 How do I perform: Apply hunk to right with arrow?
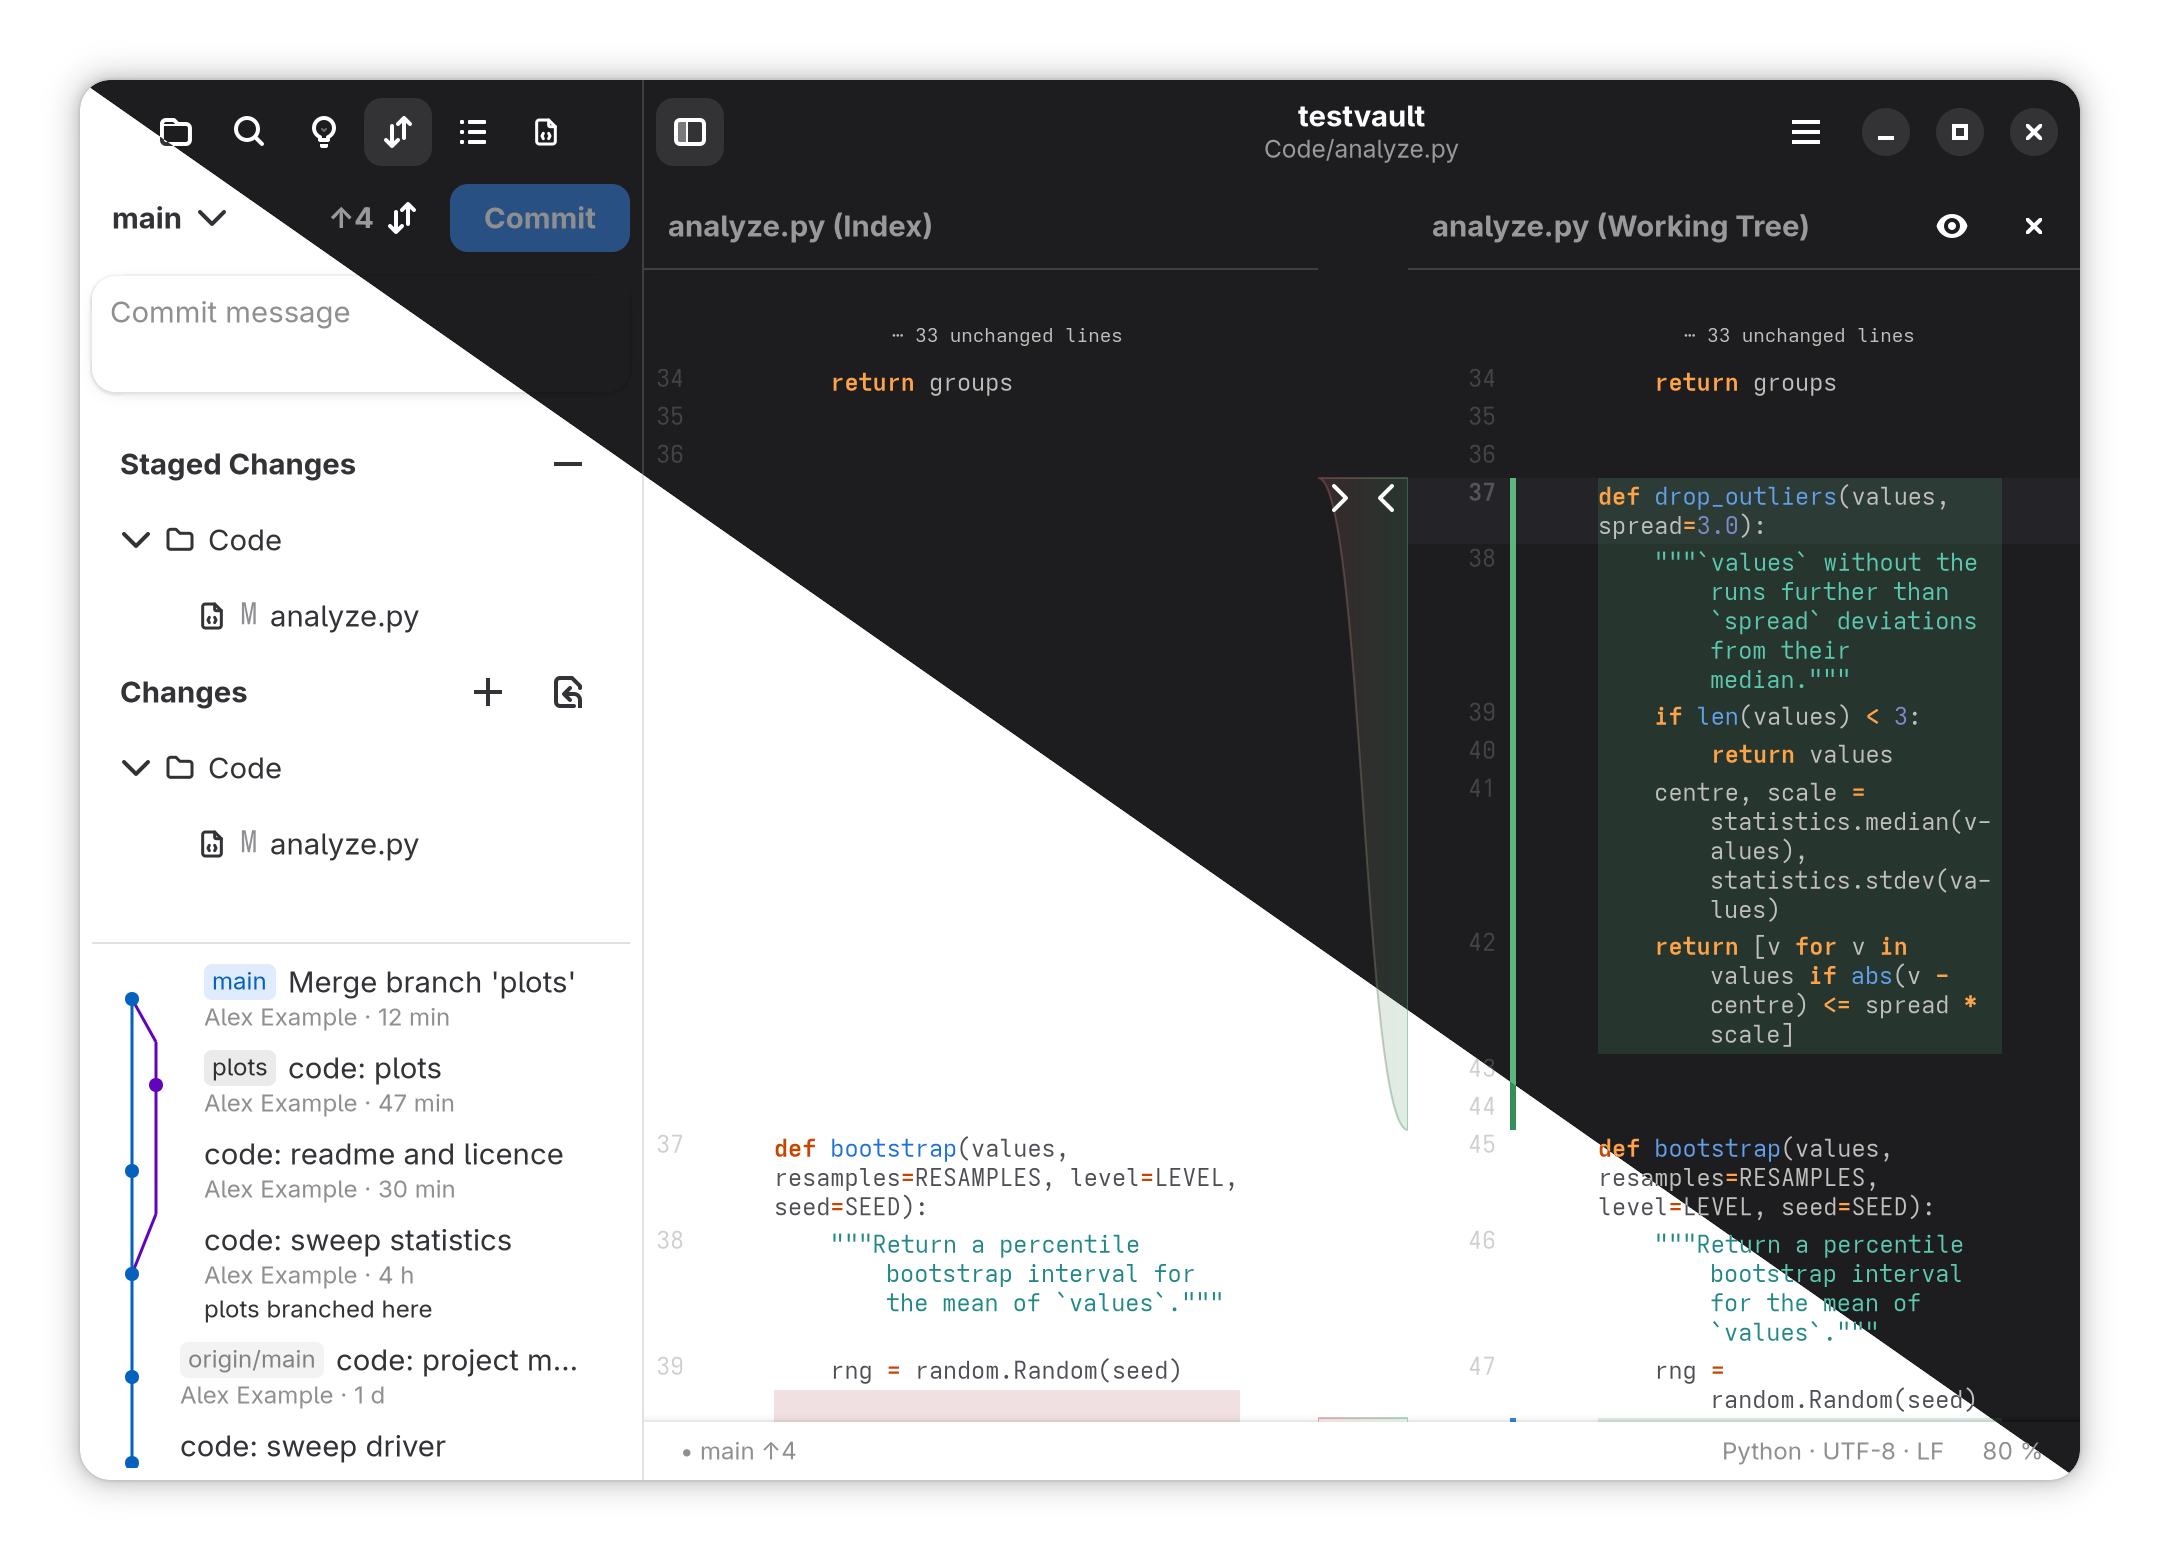1340,498
